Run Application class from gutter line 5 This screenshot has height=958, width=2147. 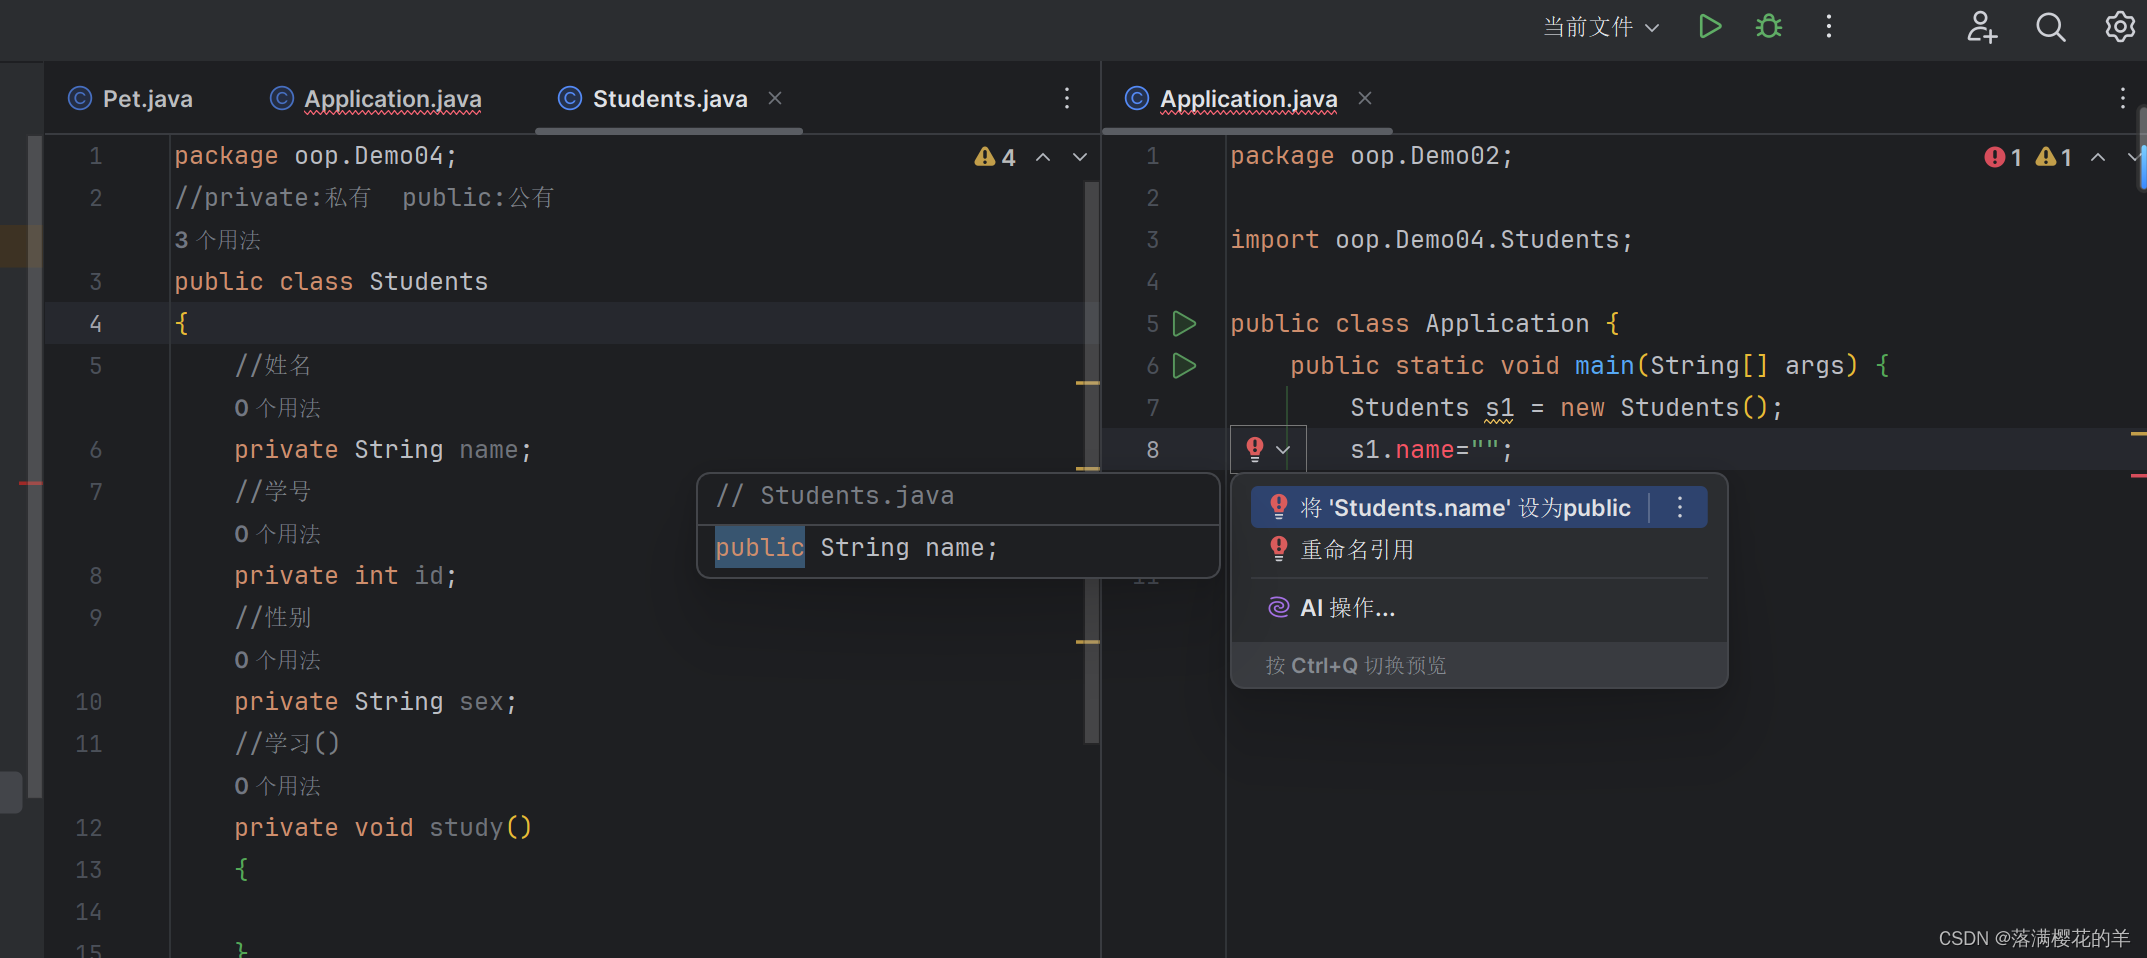coord(1185,324)
